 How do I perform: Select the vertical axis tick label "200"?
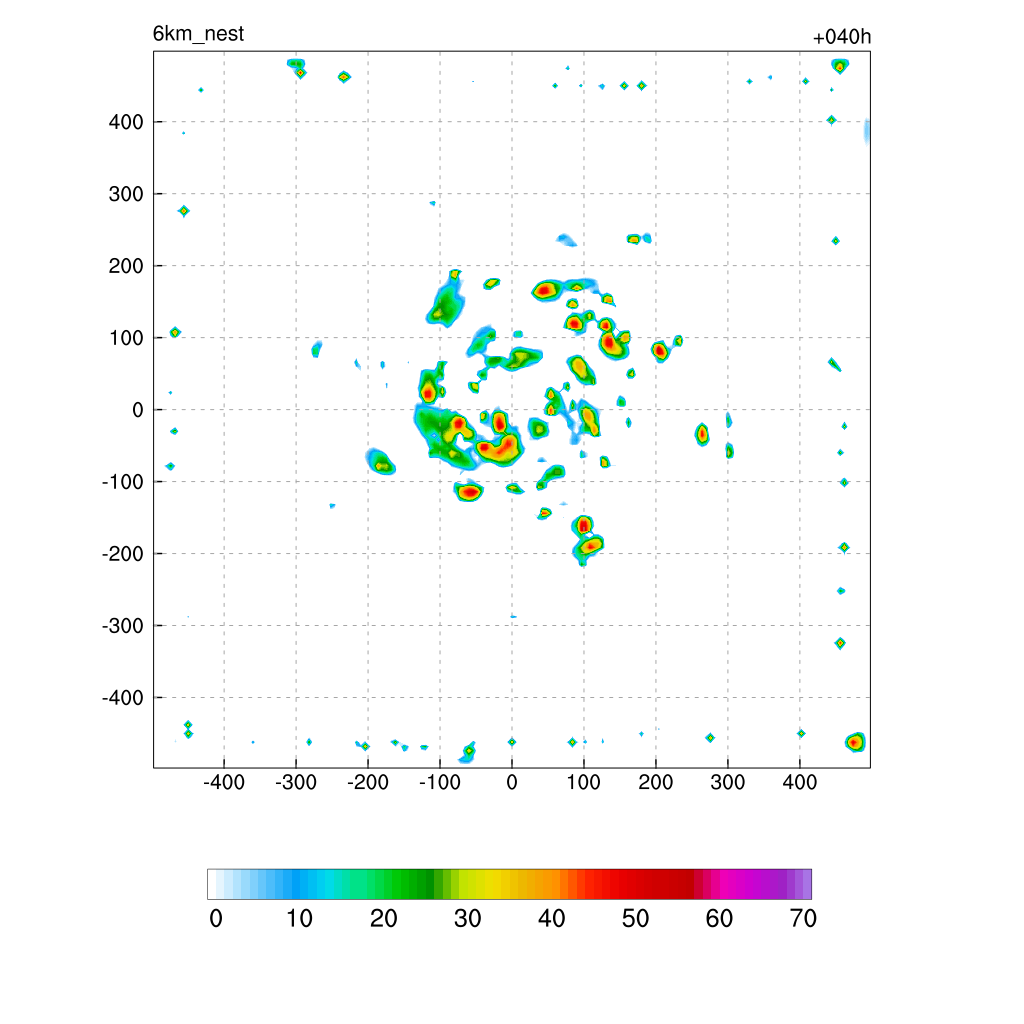tap(126, 266)
